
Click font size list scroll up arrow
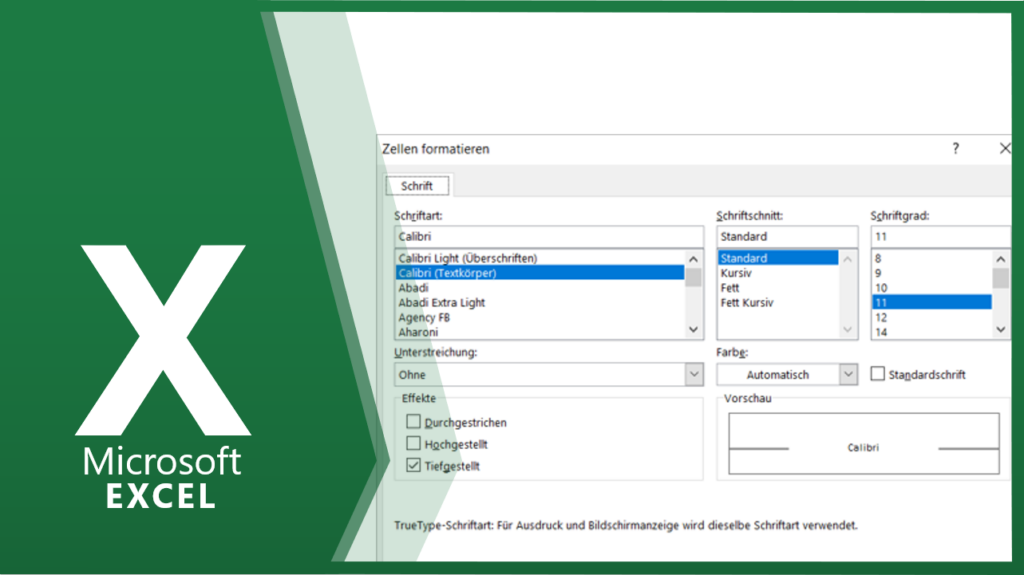pos(1000,259)
